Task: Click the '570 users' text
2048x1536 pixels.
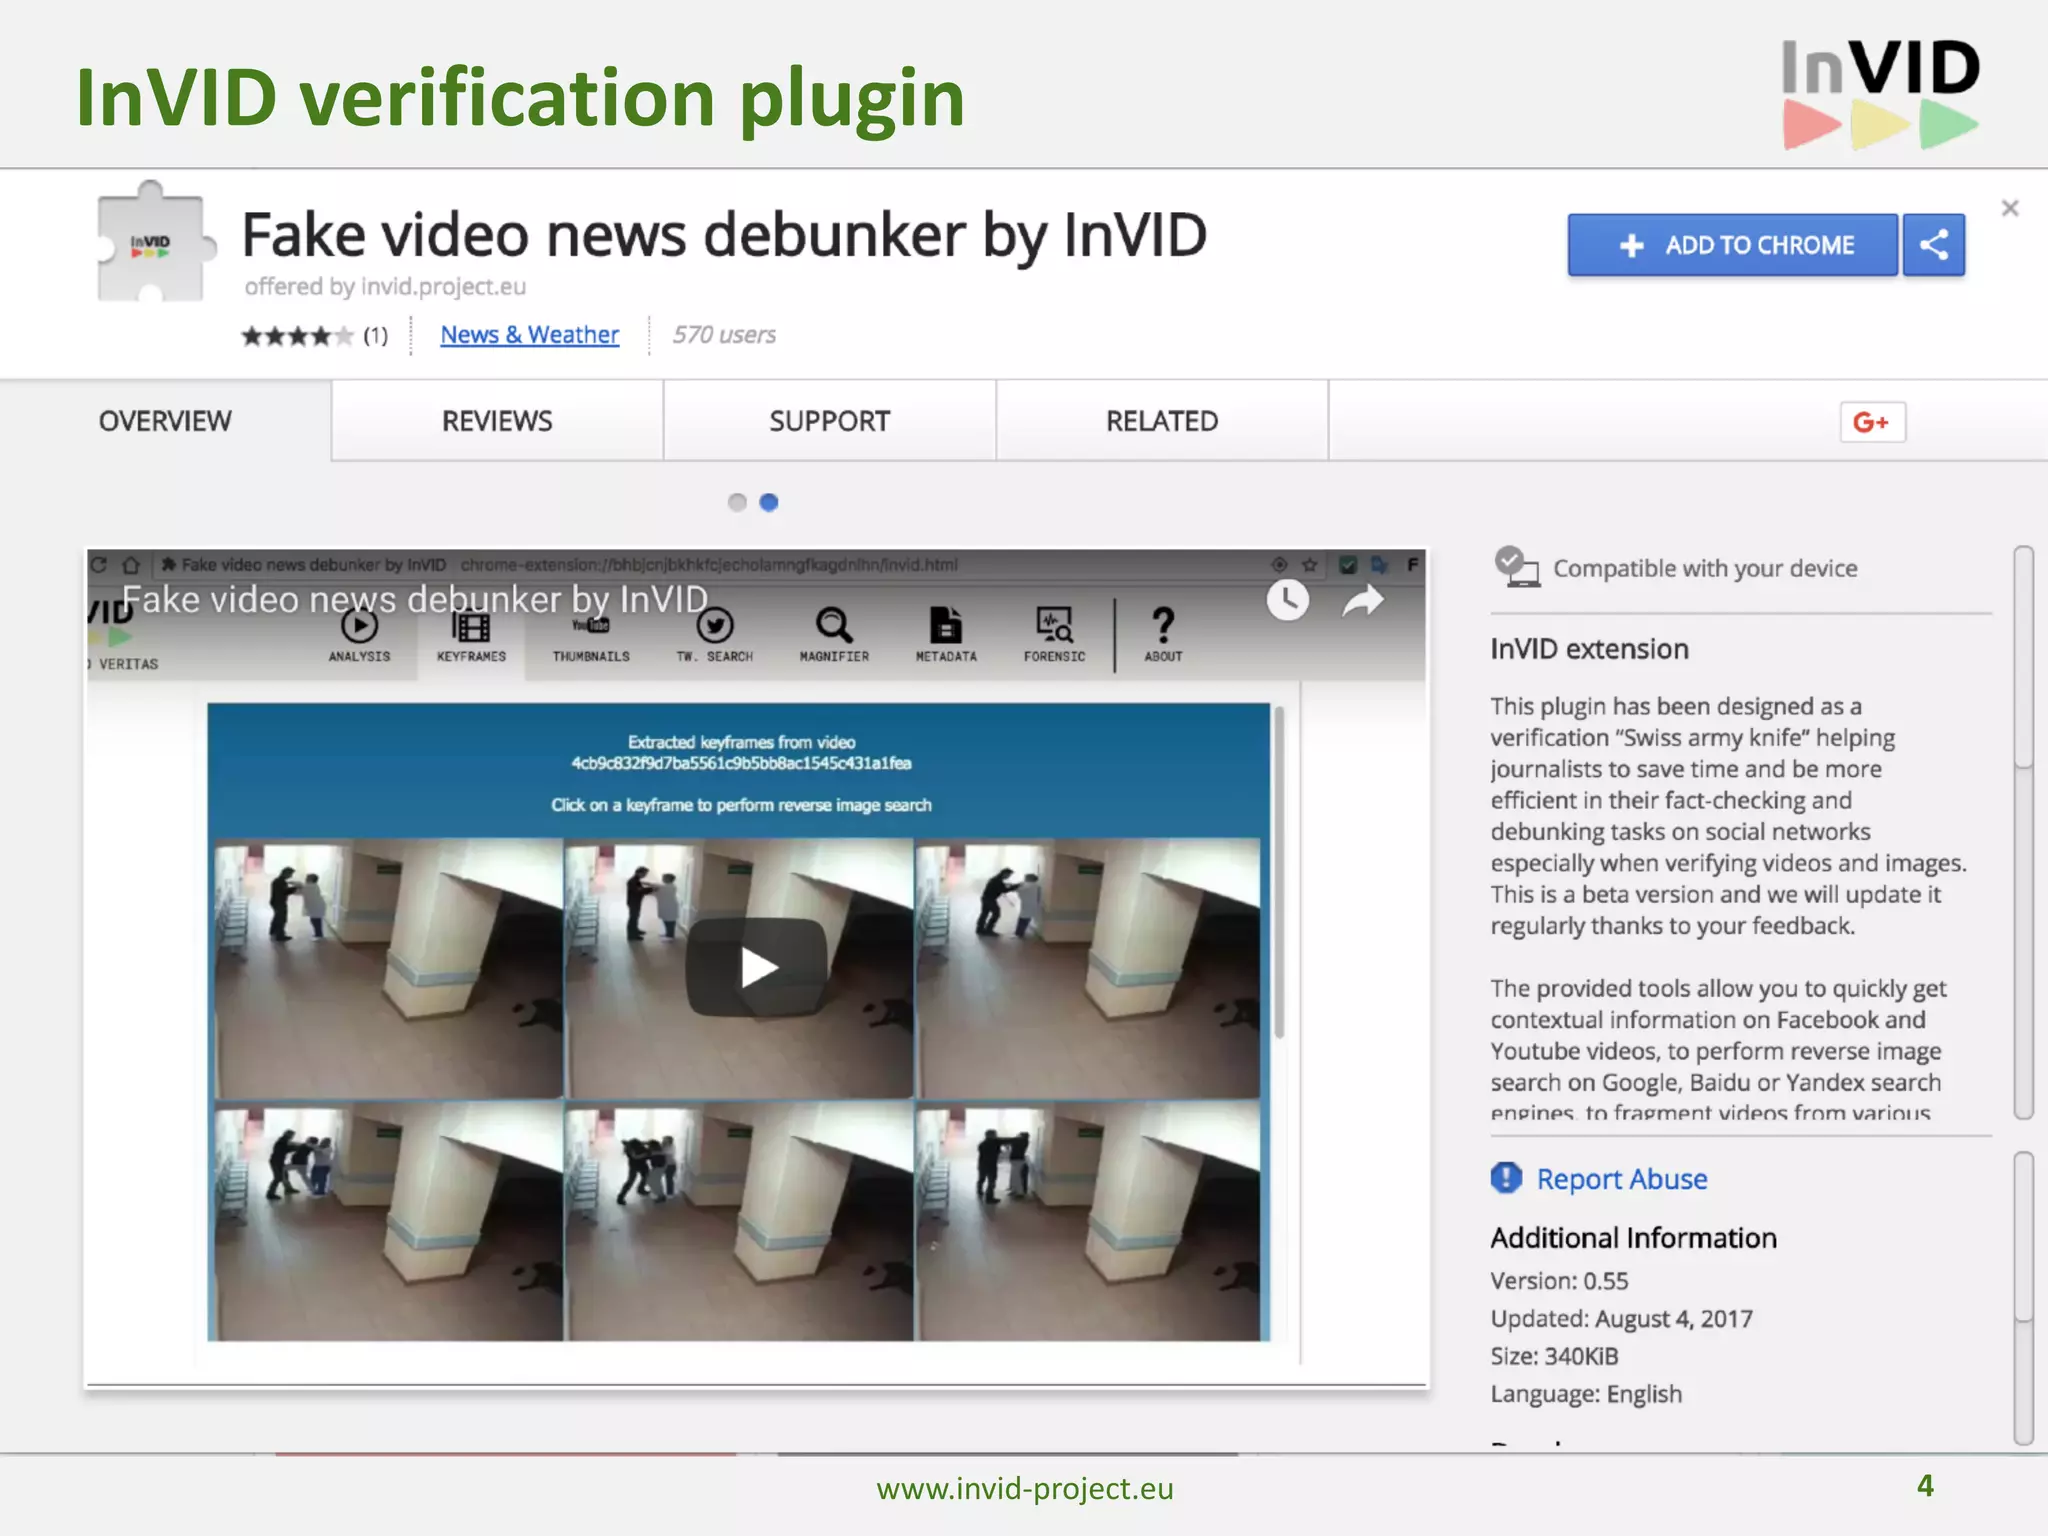Action: (724, 335)
